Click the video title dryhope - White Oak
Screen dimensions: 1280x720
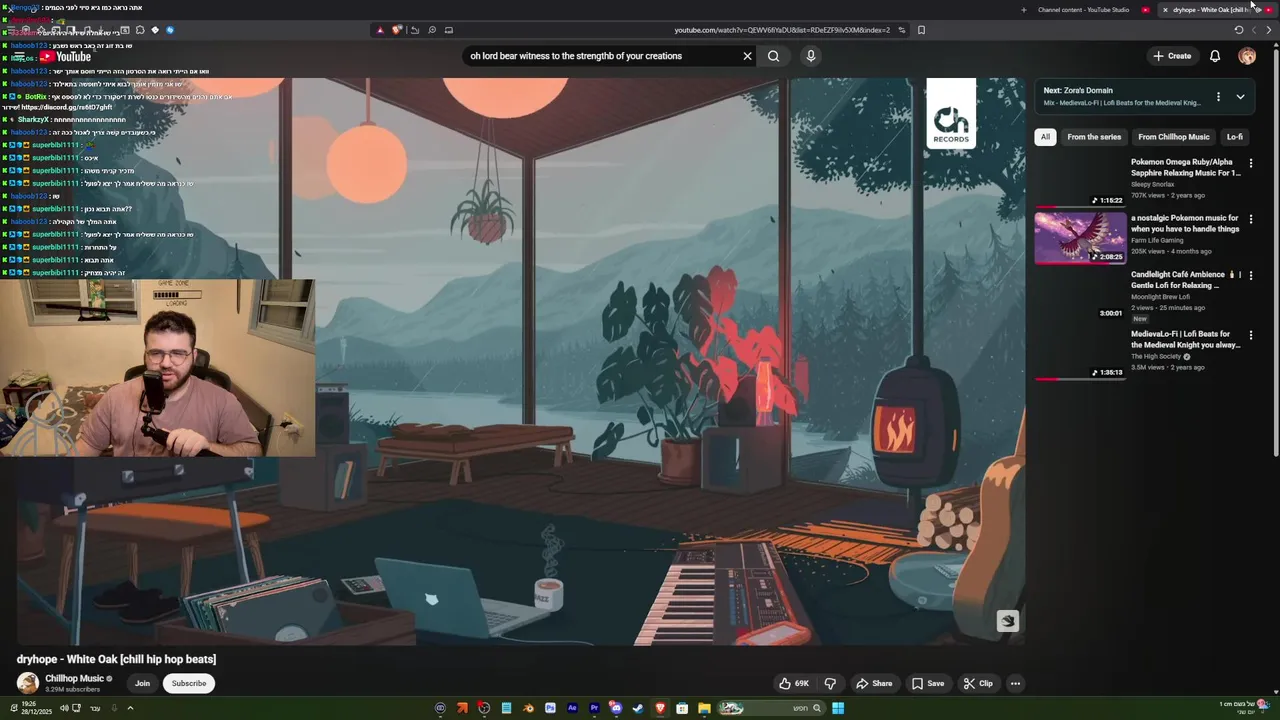(116, 659)
